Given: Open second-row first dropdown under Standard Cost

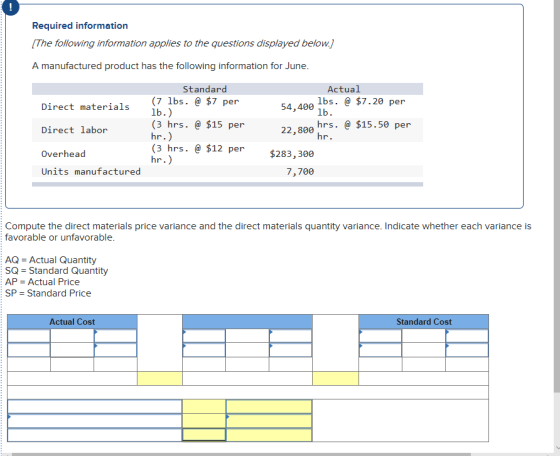Looking at the screenshot, I should [x=380, y=350].
